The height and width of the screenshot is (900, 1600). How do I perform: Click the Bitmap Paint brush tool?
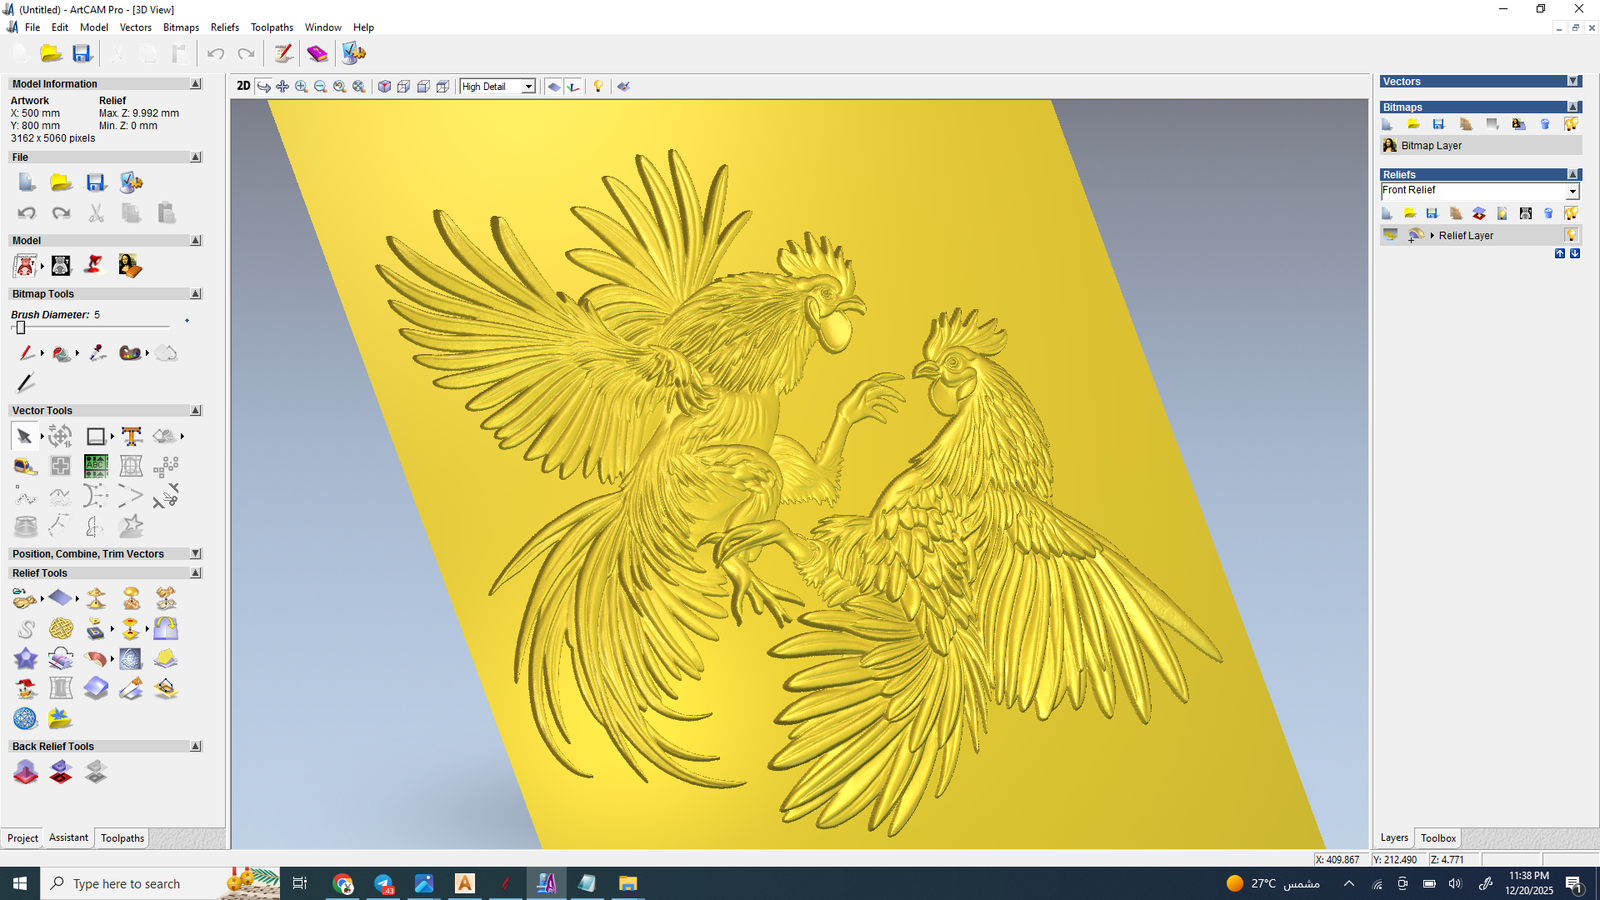[26, 353]
